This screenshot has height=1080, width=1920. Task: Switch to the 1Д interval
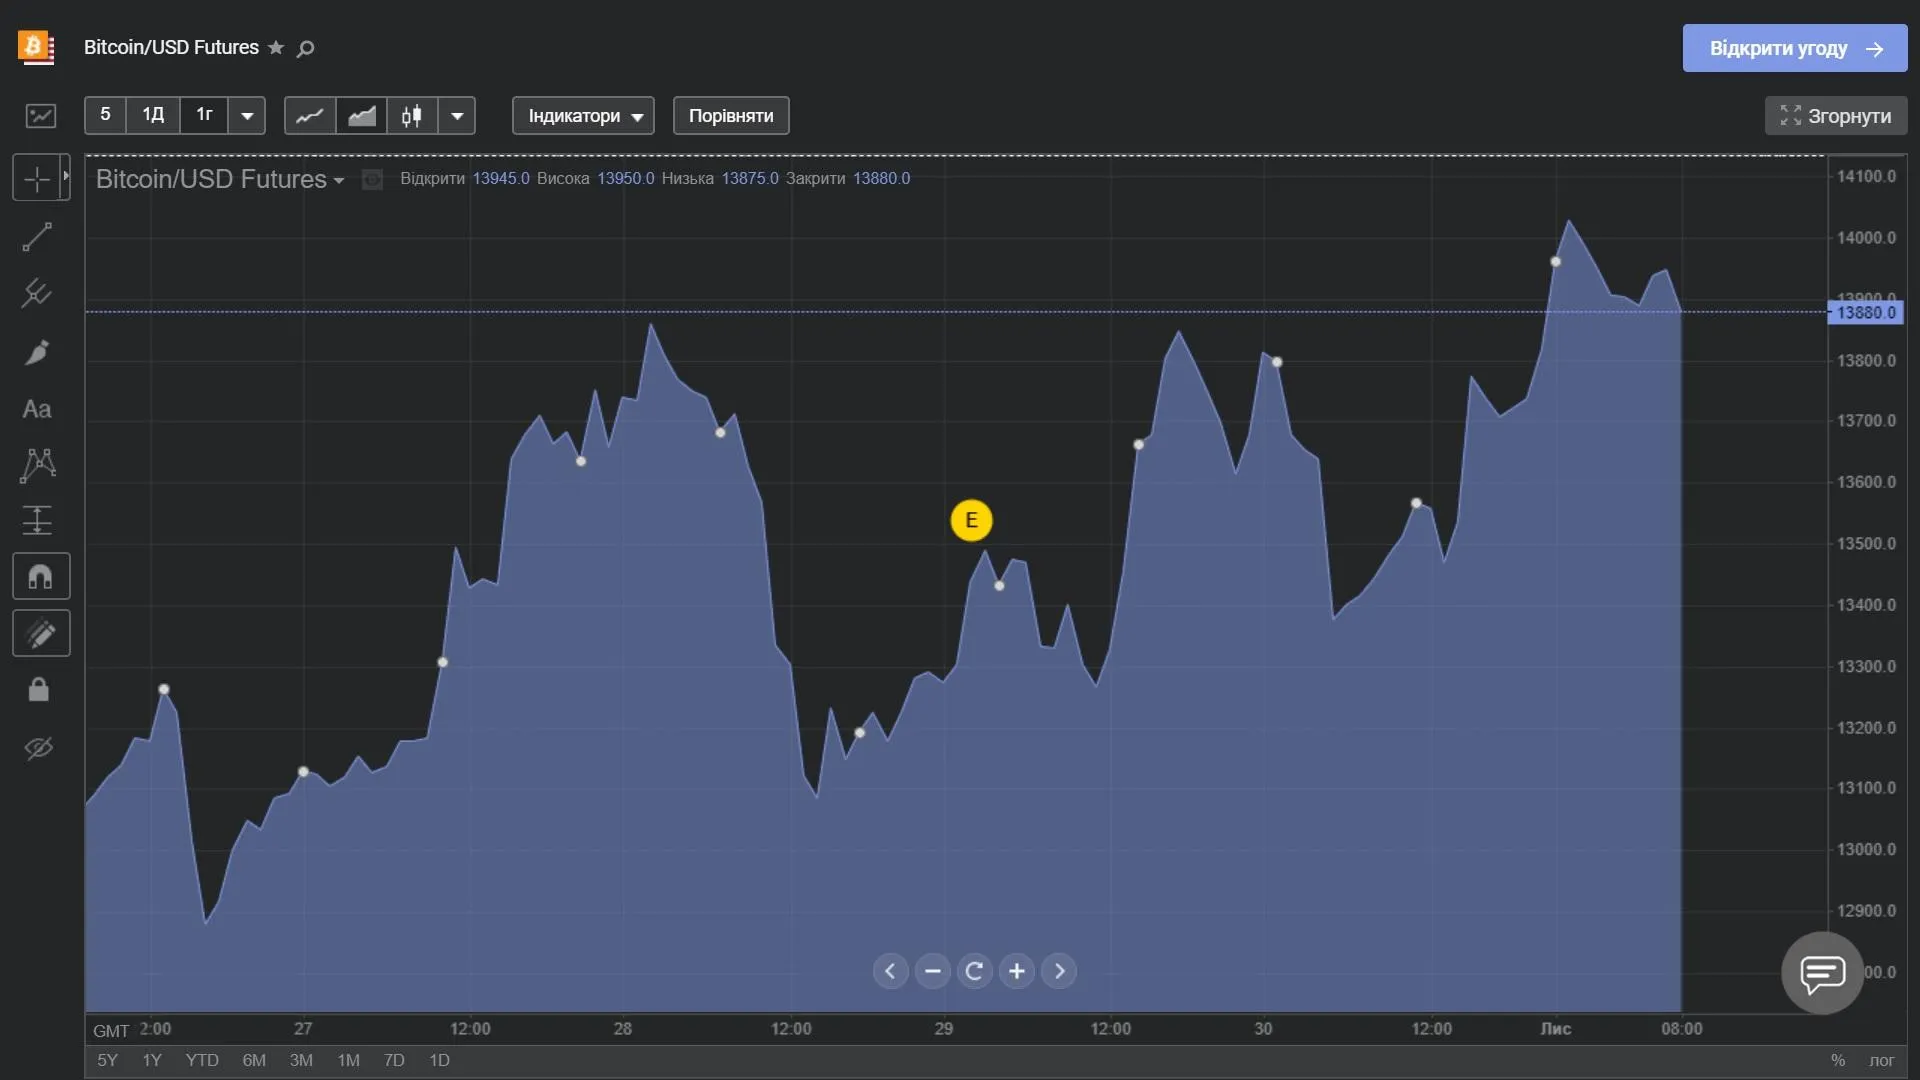tap(152, 115)
